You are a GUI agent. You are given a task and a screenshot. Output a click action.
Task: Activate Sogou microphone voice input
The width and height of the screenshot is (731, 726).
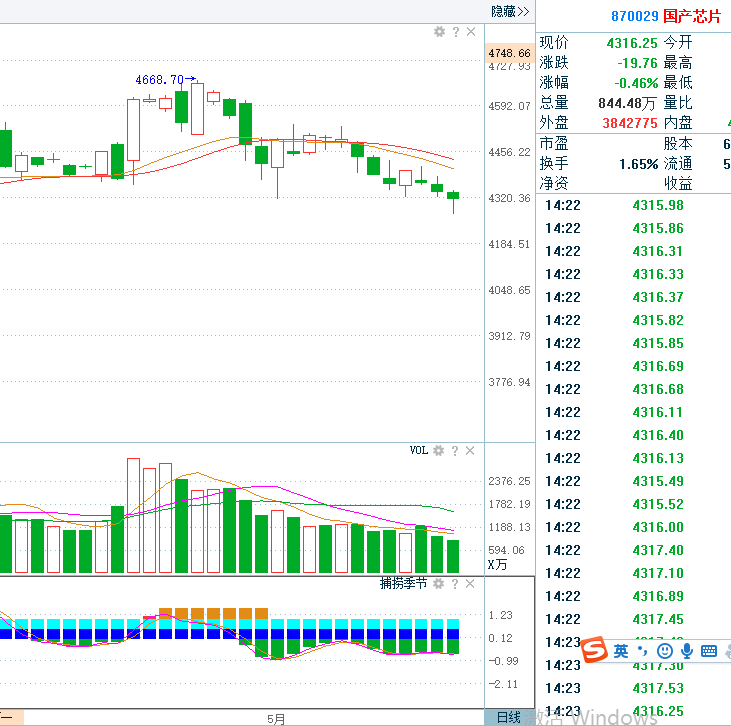[687, 651]
